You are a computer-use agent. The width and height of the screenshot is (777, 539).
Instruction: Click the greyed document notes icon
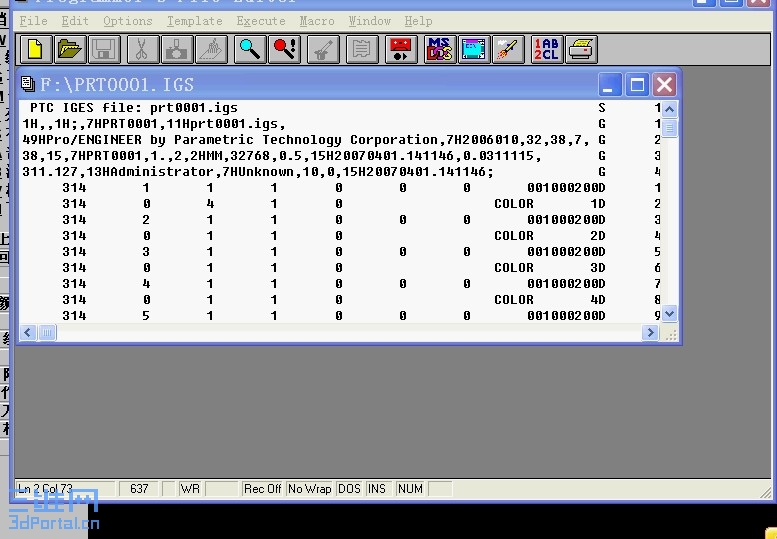tap(362, 50)
